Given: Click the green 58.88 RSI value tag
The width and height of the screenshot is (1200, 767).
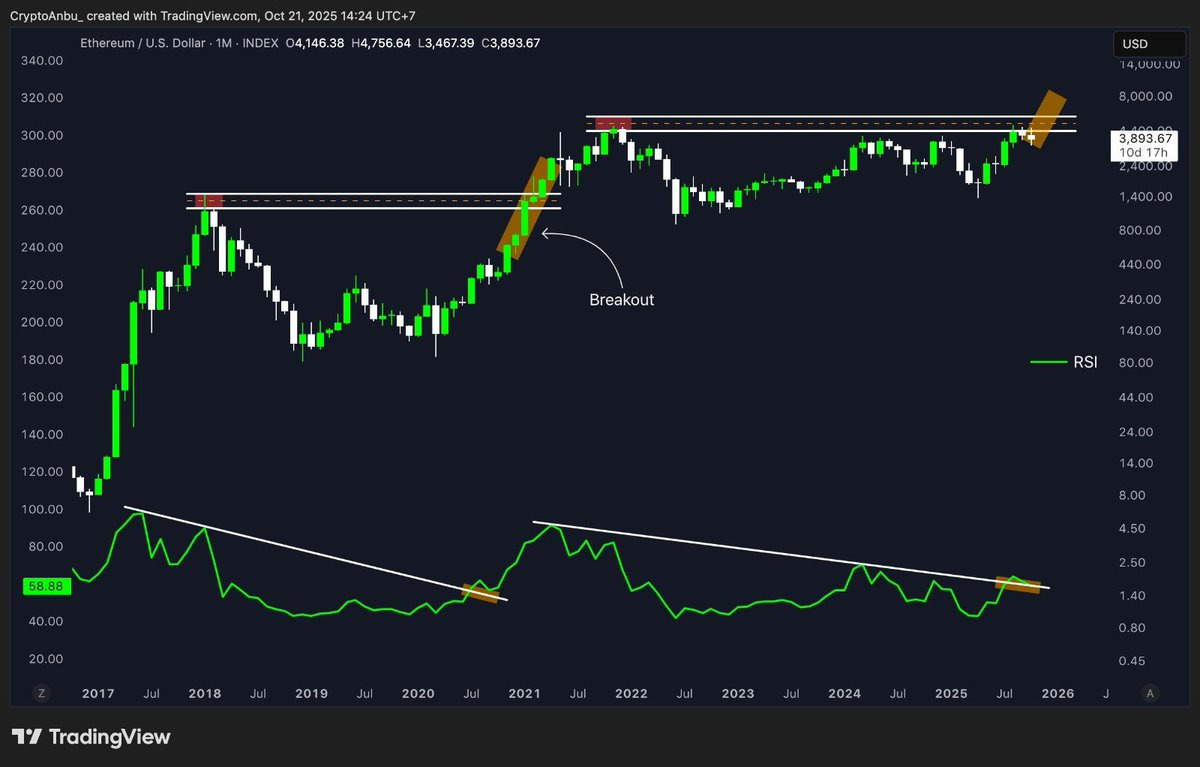Looking at the screenshot, I should coord(47,586).
